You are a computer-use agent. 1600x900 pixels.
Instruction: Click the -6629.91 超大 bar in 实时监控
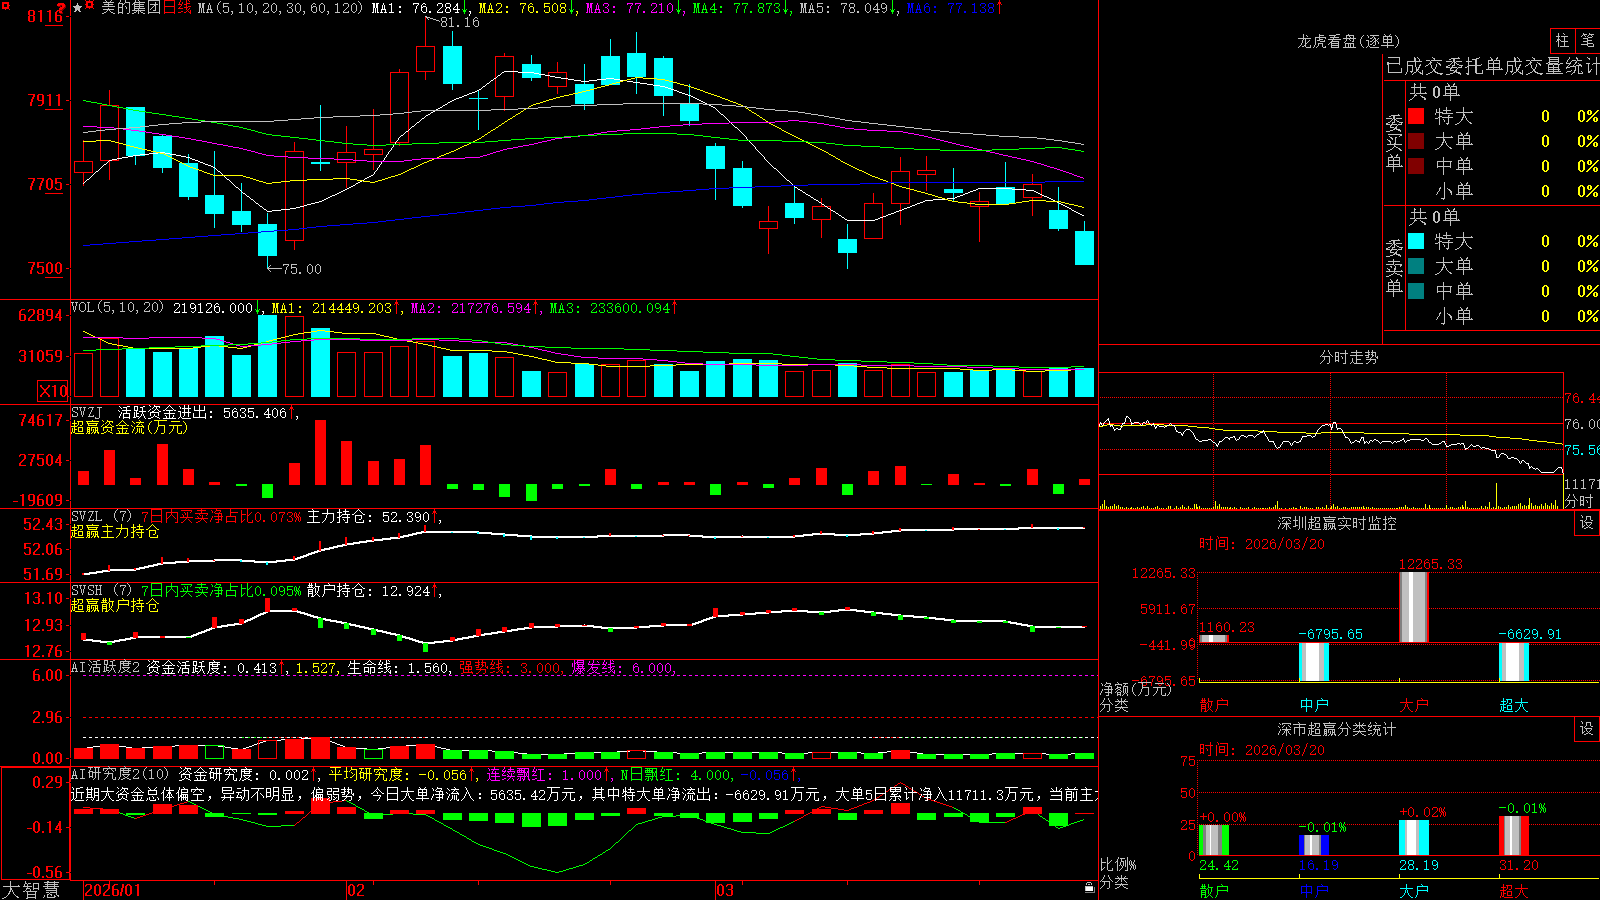click(1514, 662)
